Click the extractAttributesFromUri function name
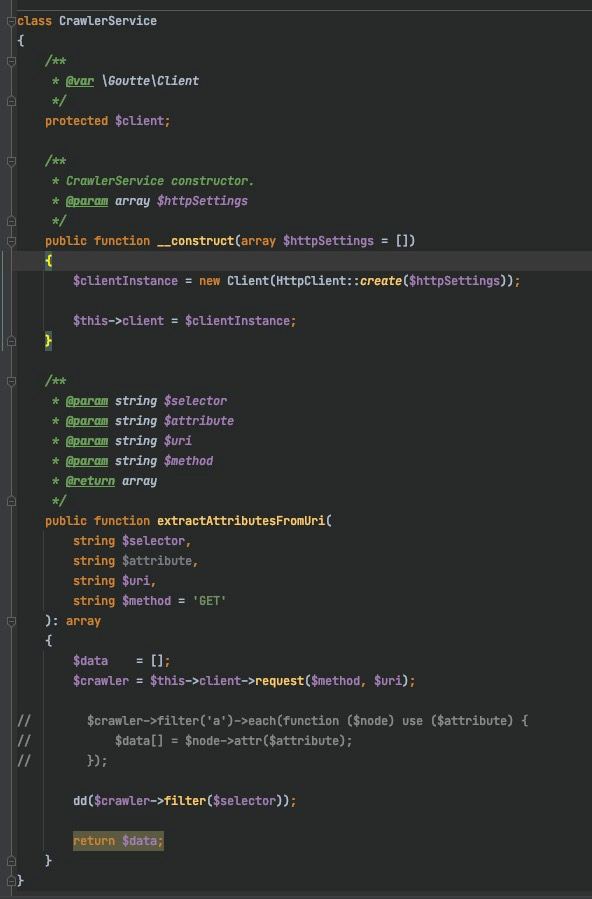 click(241, 521)
